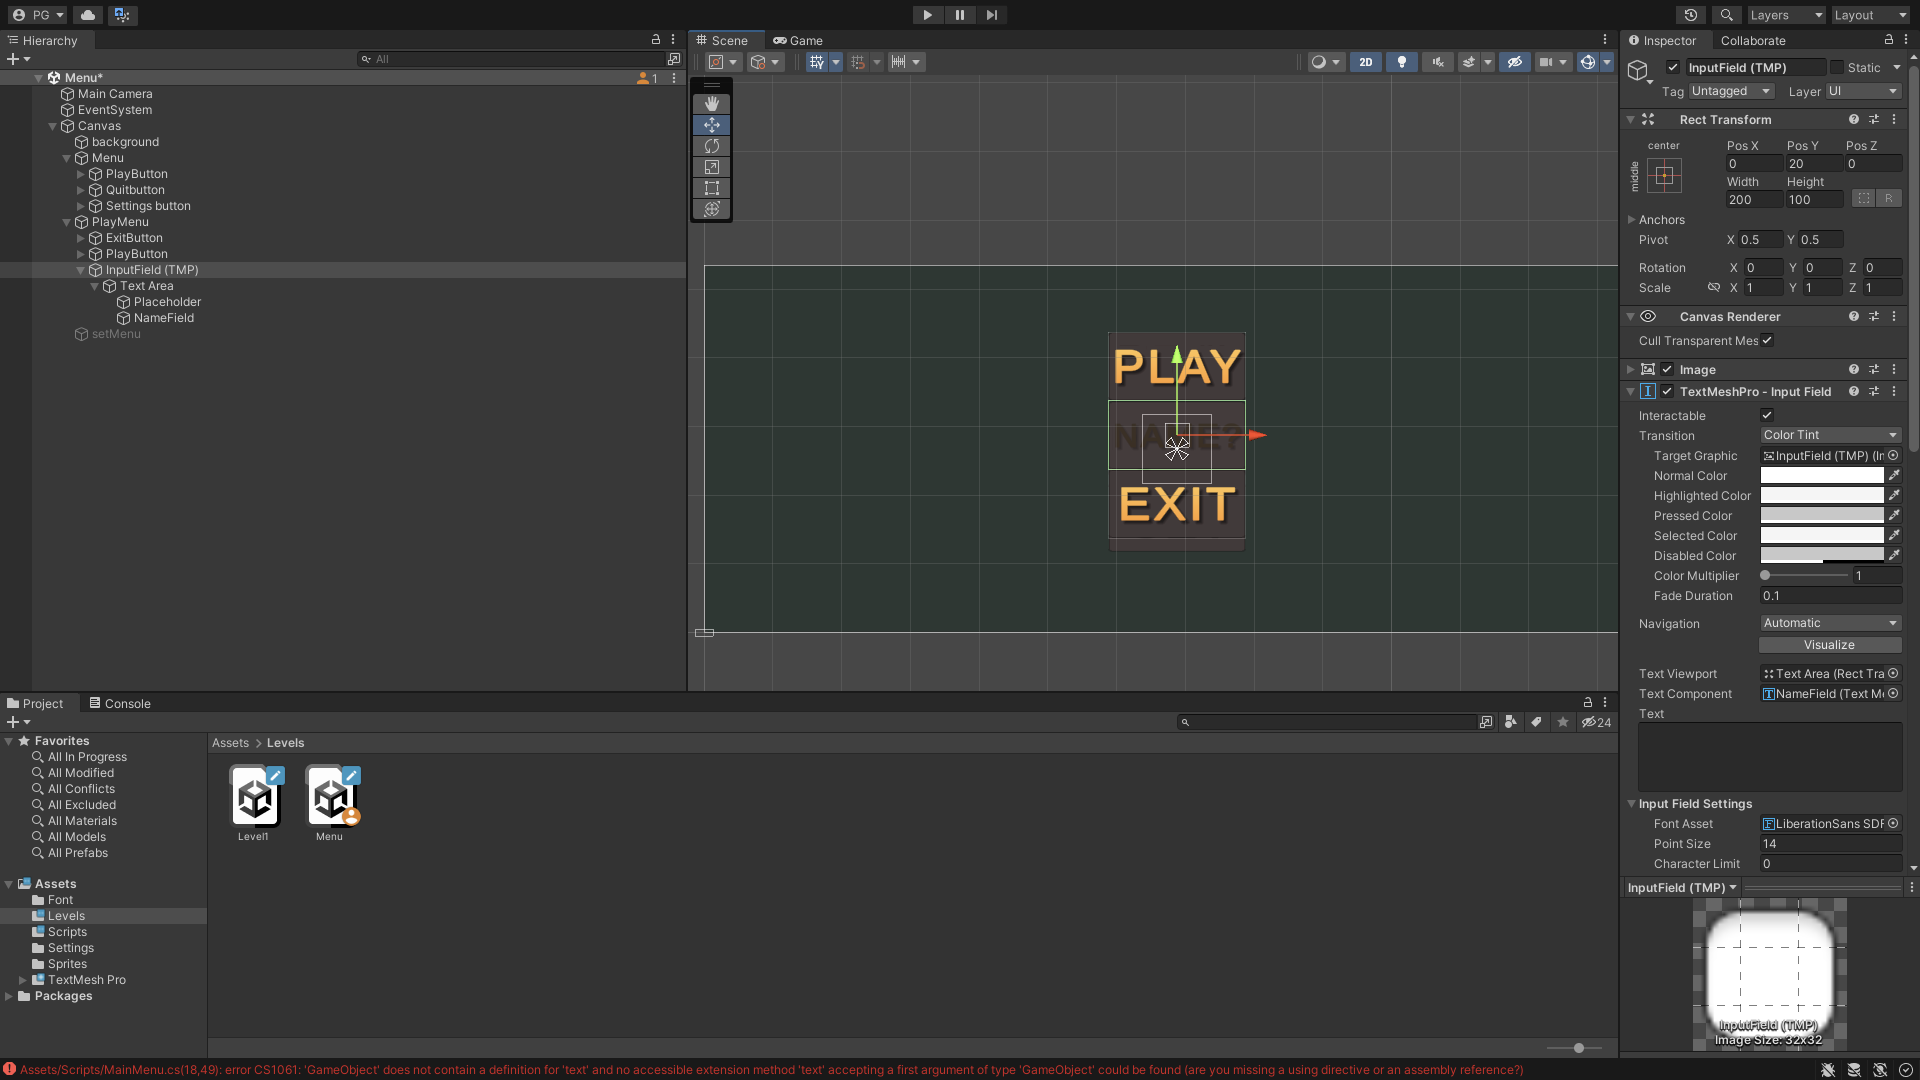
Task: Toggle scene lighting bulb icon
Action: point(1401,62)
